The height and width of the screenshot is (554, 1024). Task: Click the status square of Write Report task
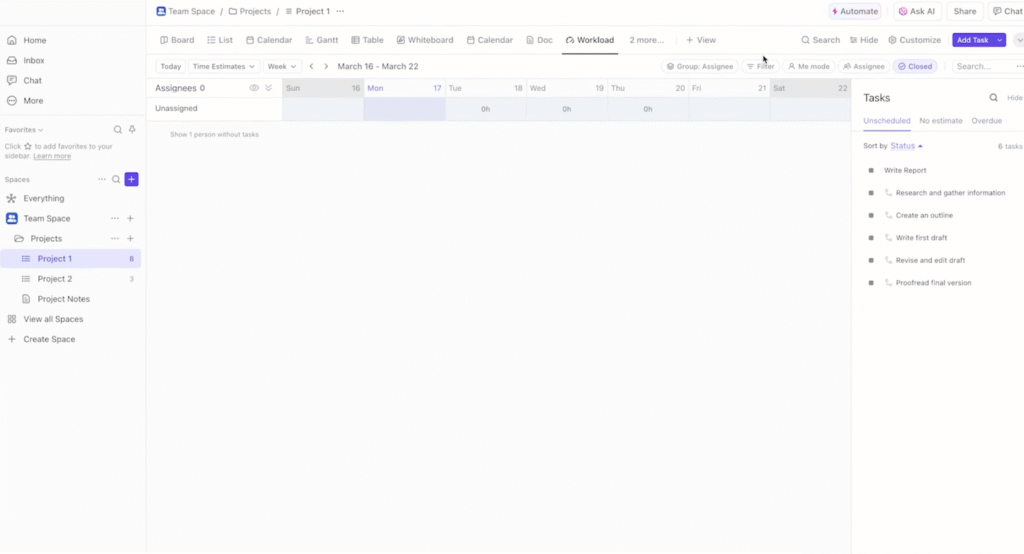coord(871,171)
